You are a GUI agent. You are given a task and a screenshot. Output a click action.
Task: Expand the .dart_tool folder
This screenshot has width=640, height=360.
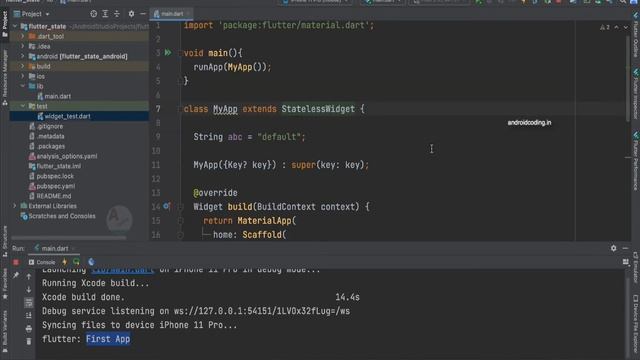point(22,36)
